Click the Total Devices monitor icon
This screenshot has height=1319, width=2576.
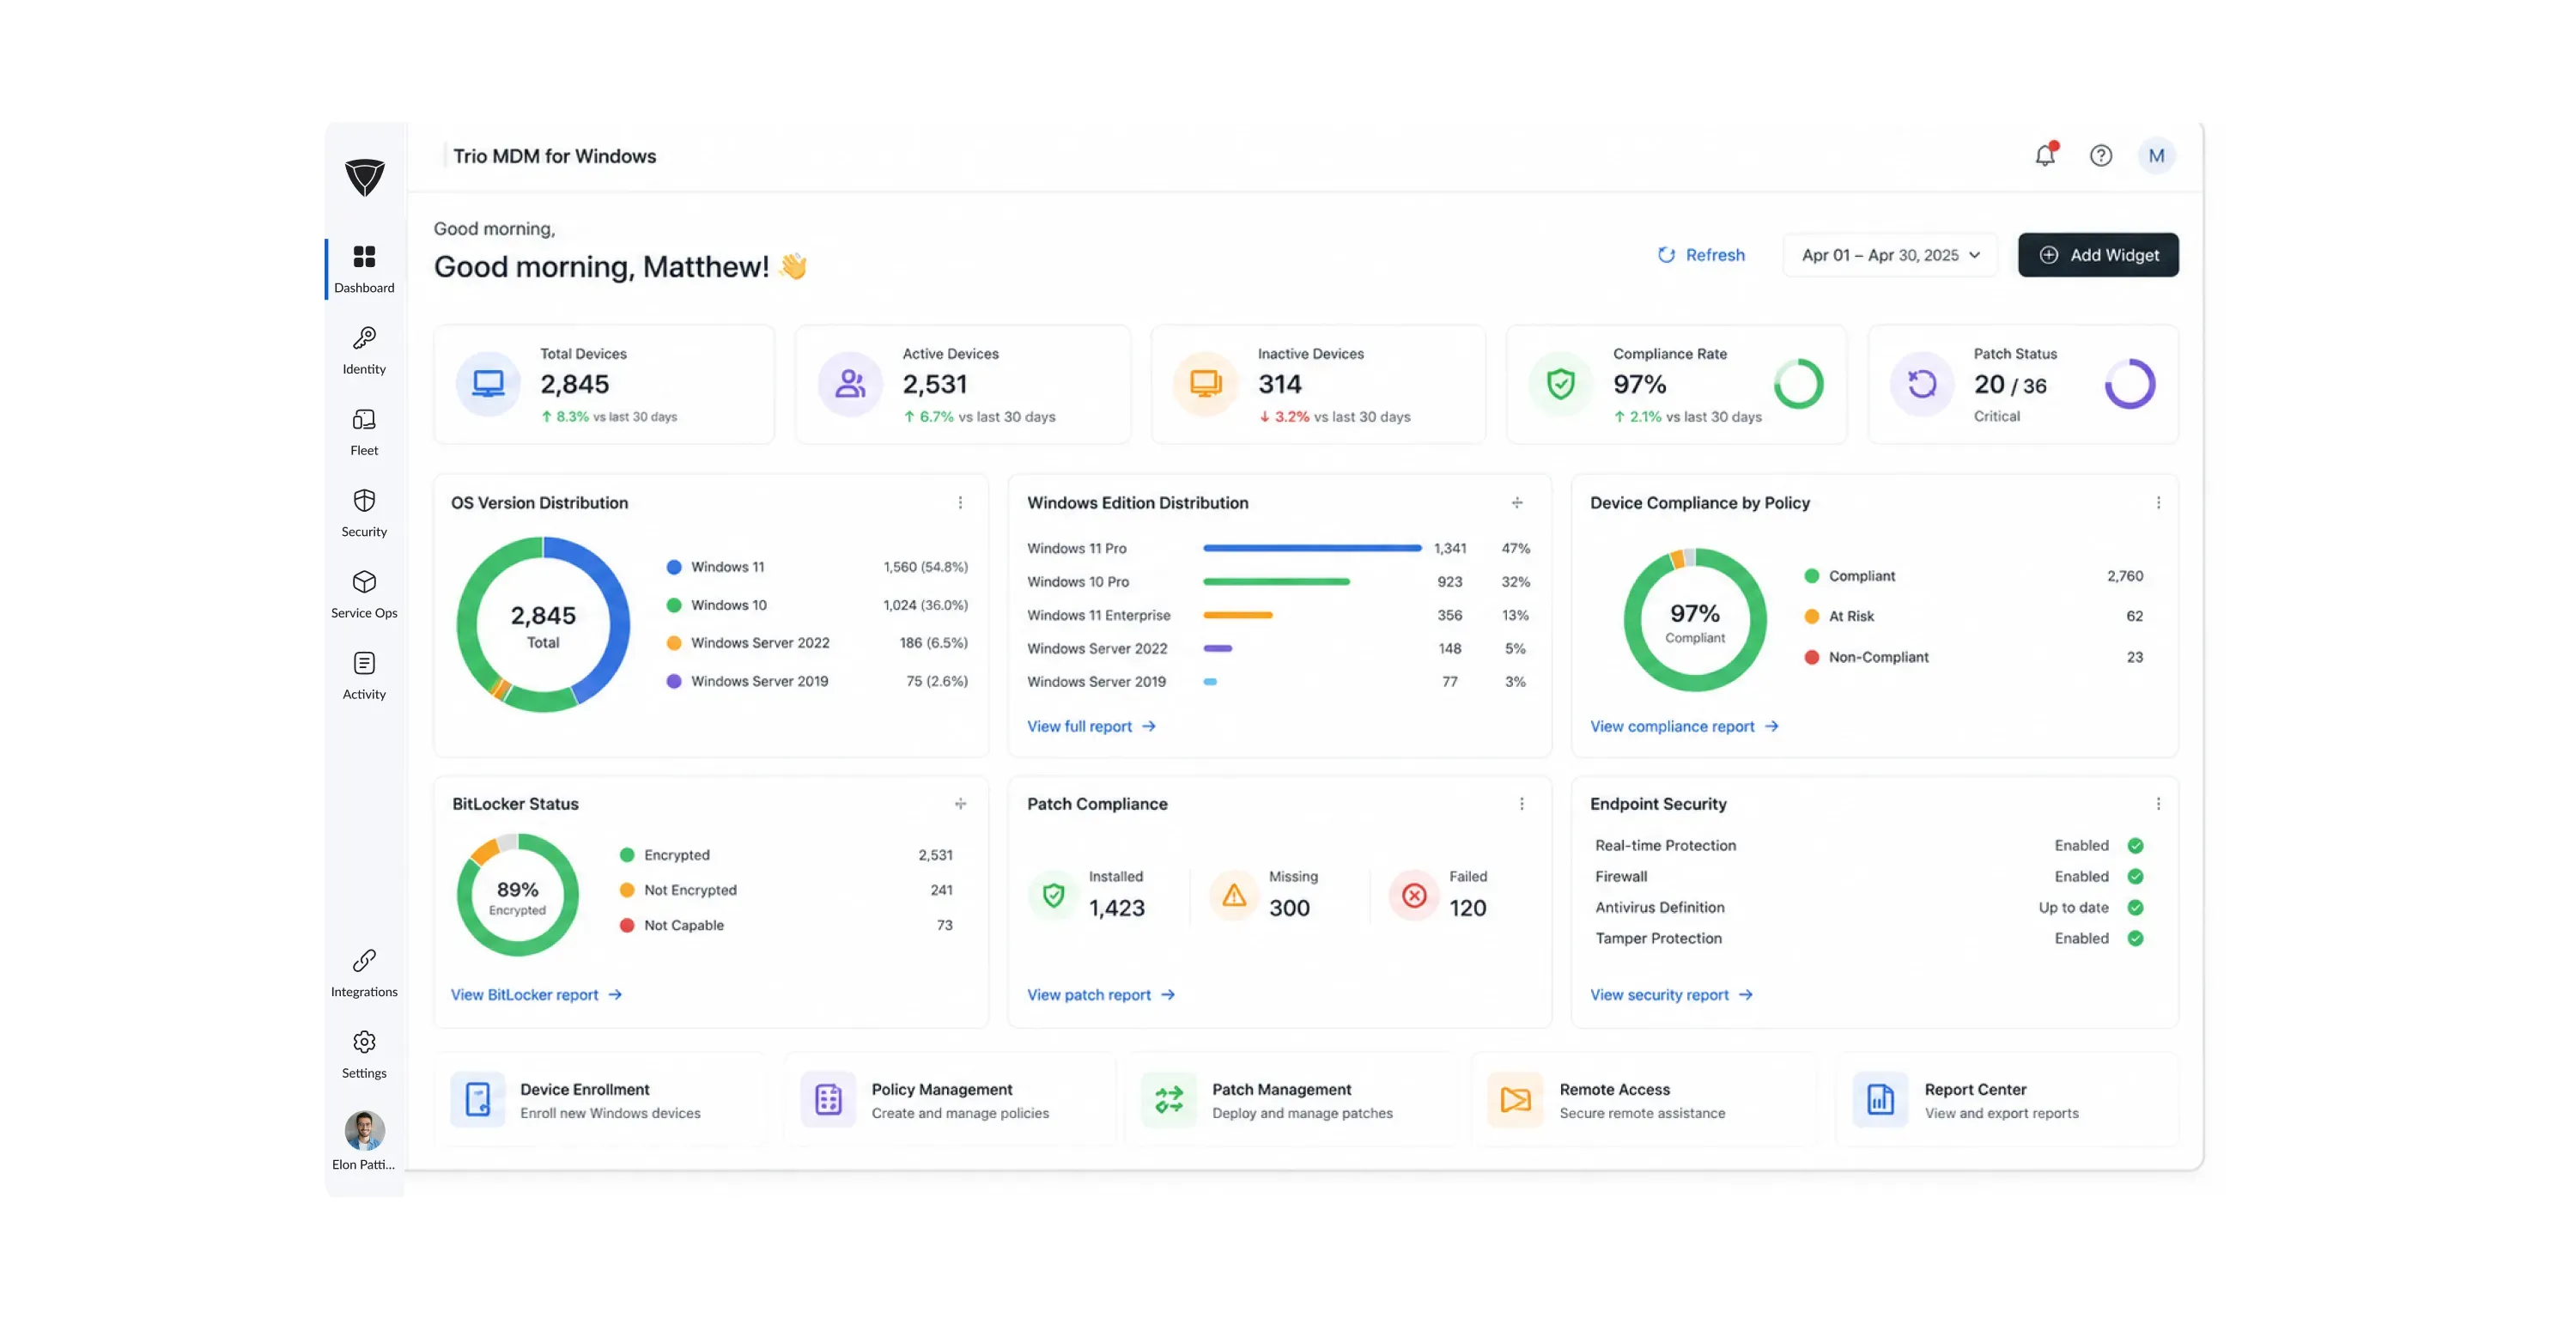[x=488, y=384]
